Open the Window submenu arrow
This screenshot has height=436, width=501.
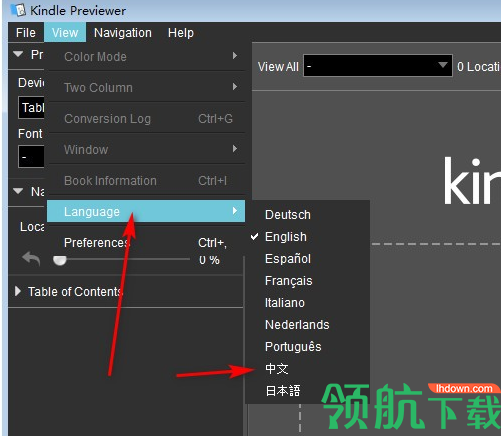tap(235, 149)
